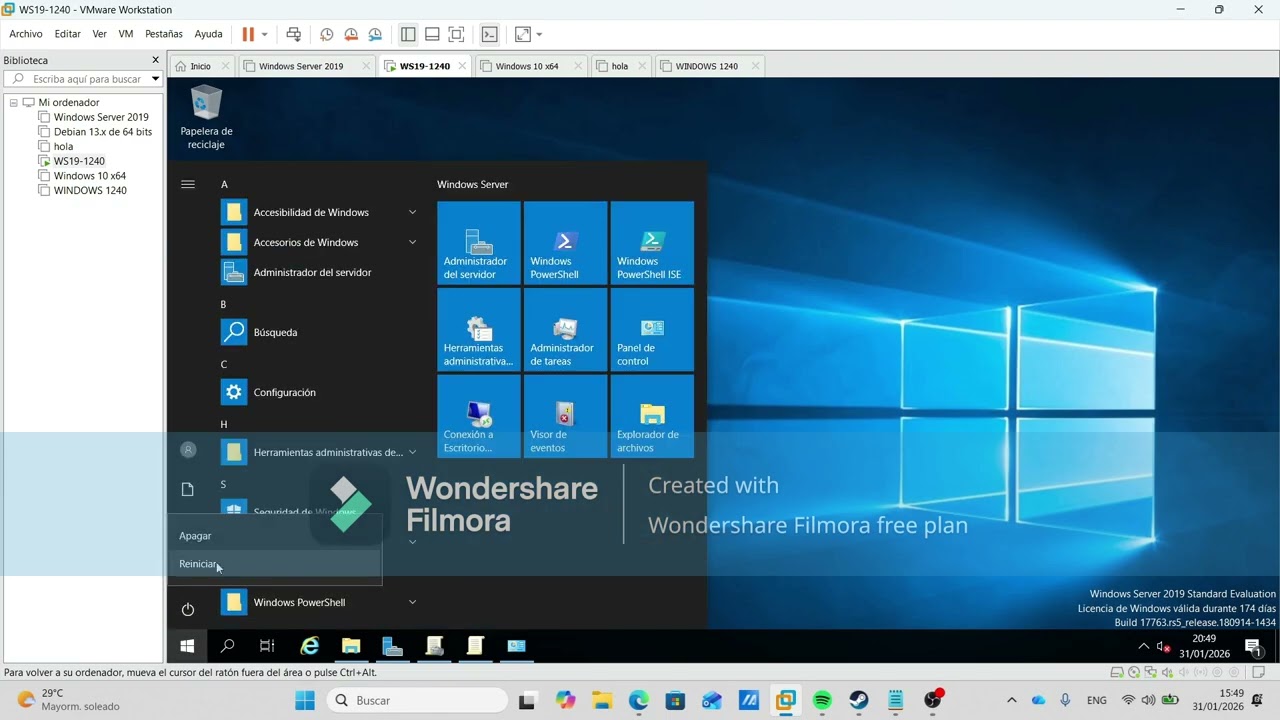Screen dimensions: 1280x720
Task: Click the guest Windows Start button
Action: (187, 646)
